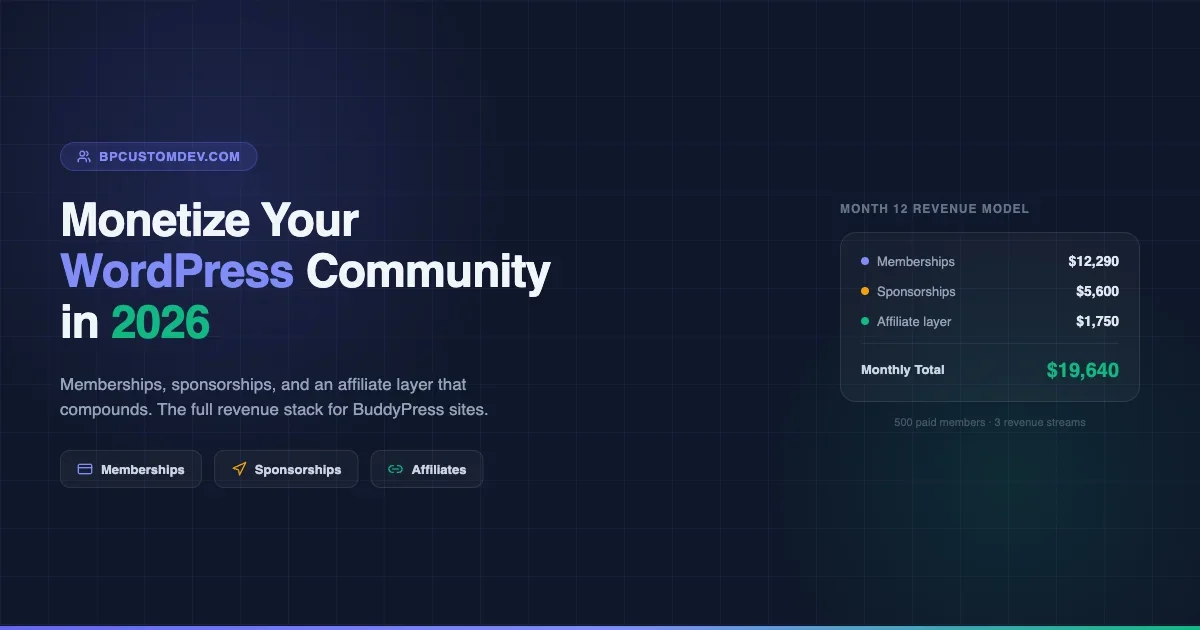Click the BPCUSTOMDEV.COM badge text

(169, 157)
